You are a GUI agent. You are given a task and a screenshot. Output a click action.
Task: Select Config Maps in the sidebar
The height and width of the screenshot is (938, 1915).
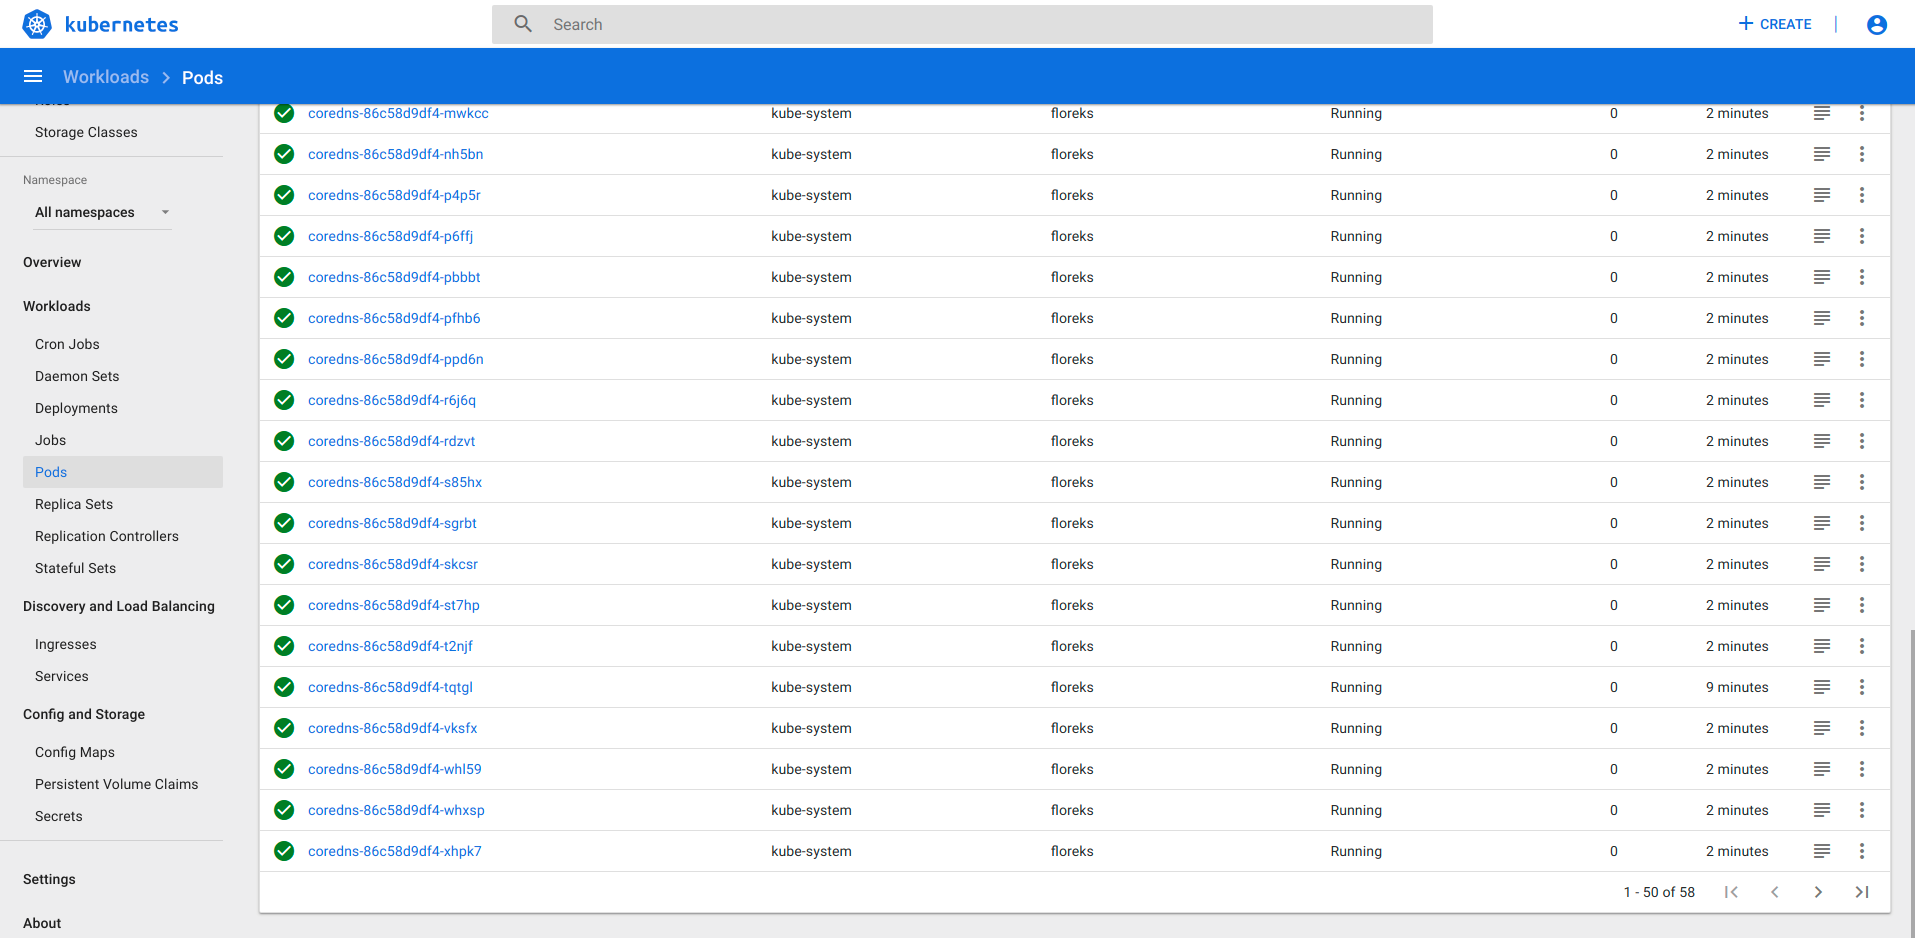pyautogui.click(x=74, y=752)
